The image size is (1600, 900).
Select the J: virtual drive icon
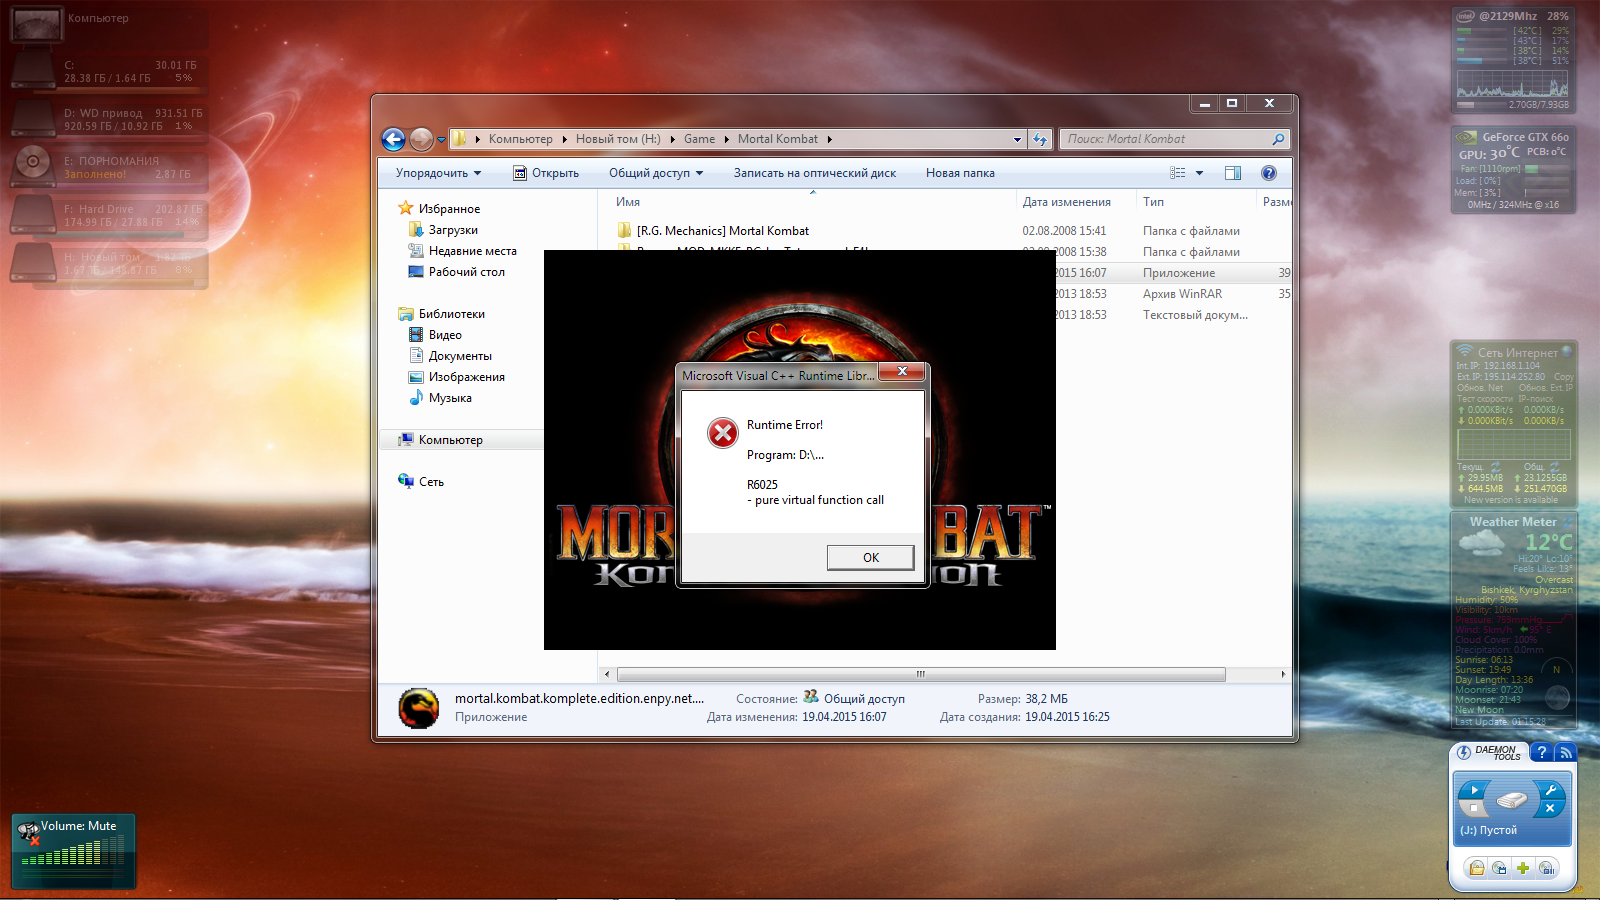point(1512,800)
